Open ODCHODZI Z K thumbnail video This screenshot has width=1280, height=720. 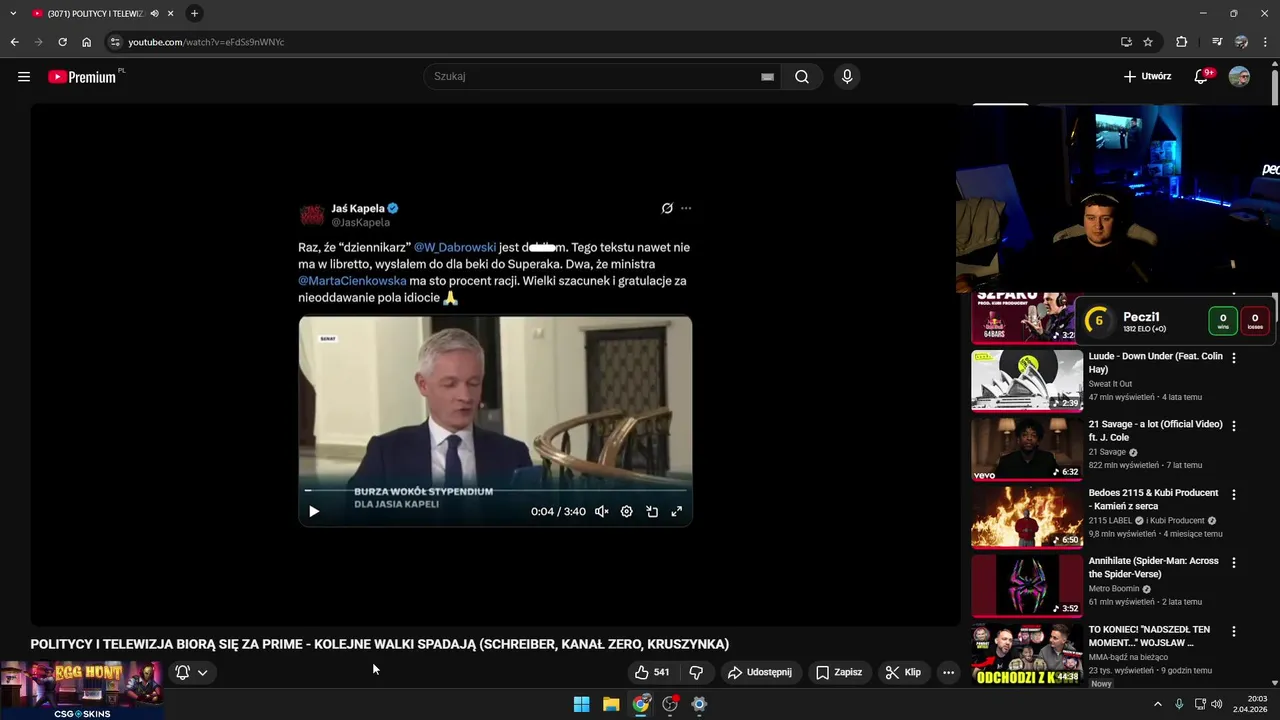pyautogui.click(x=1027, y=653)
